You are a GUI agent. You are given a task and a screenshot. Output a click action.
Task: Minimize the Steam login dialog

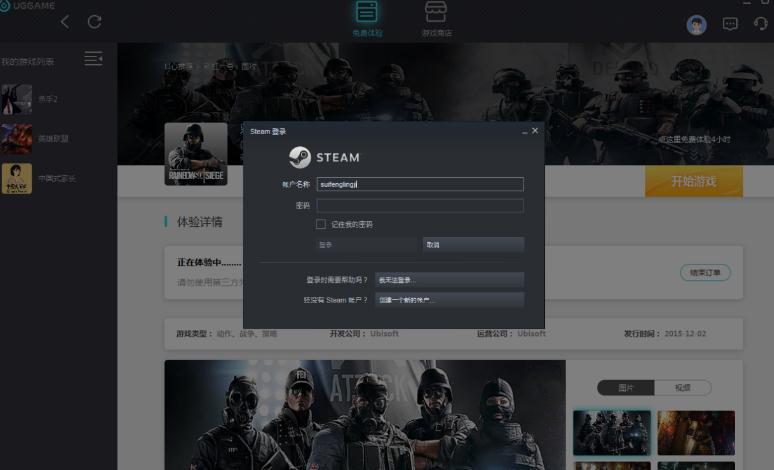click(x=524, y=131)
